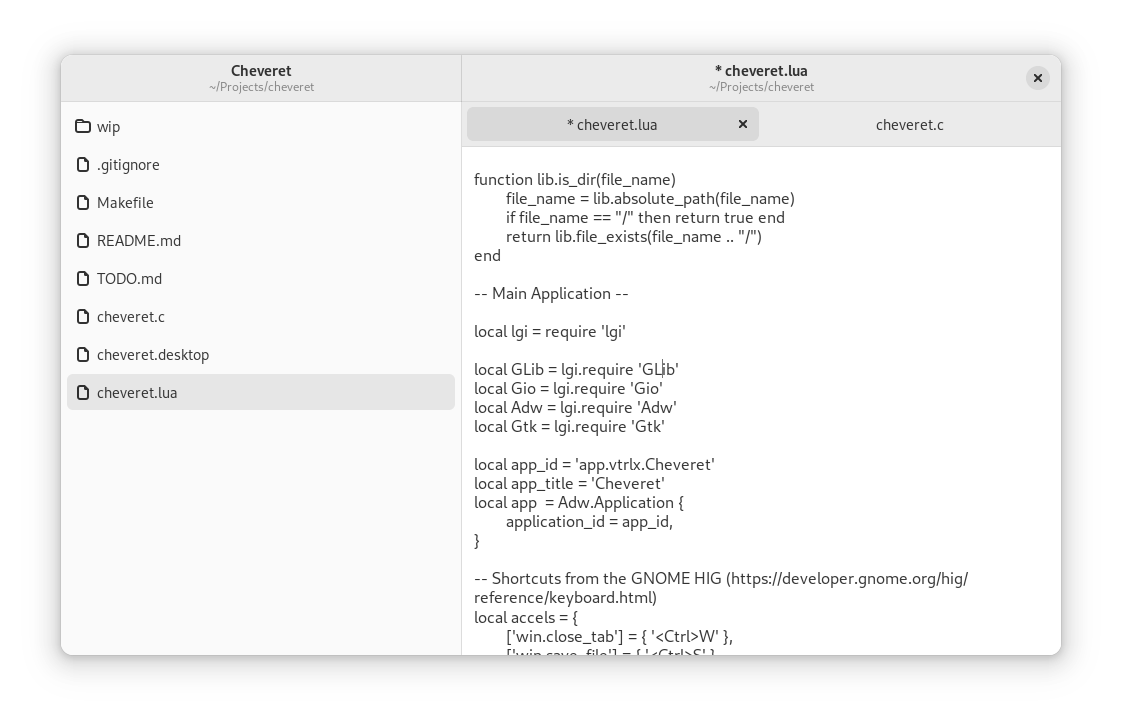Click the line 'application_id = app_id,'
Screen dimensions: 1122x722
(590, 522)
